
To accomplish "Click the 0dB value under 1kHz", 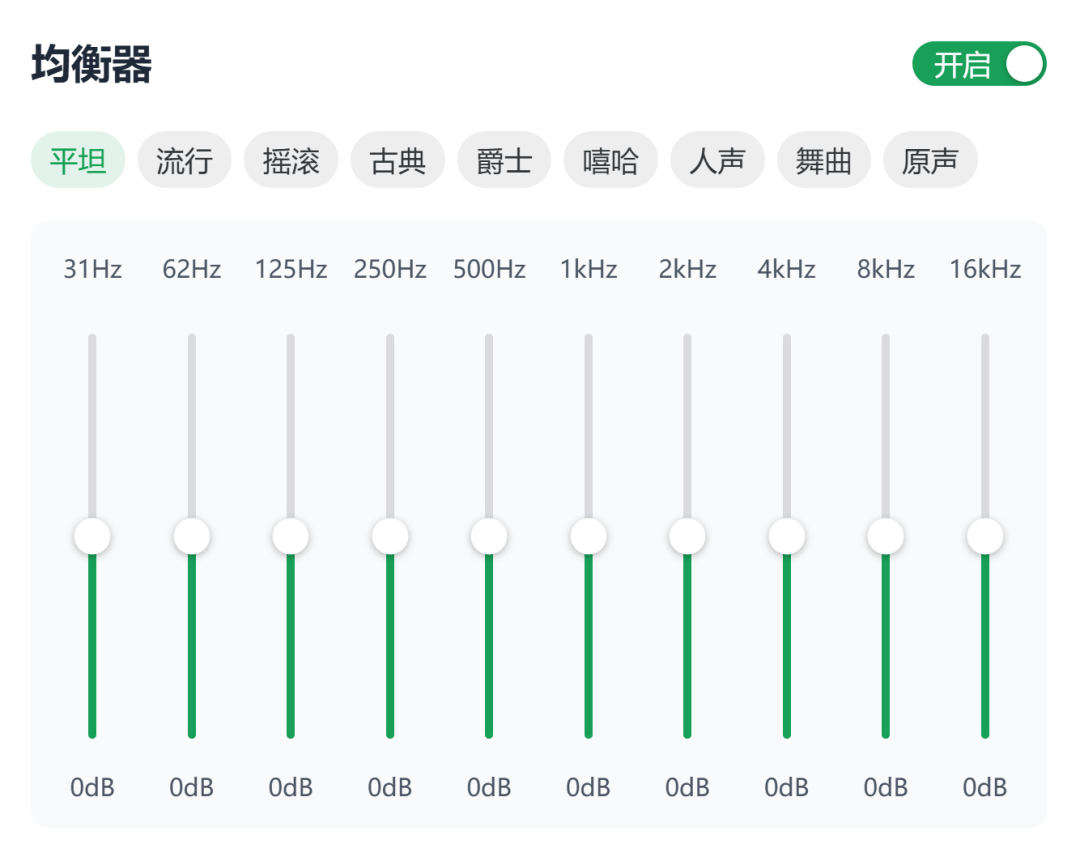I will point(588,787).
